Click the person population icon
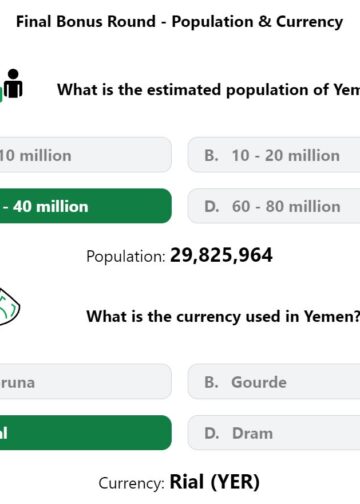Image resolution: width=360 pixels, height=504 pixels. tap(13, 84)
